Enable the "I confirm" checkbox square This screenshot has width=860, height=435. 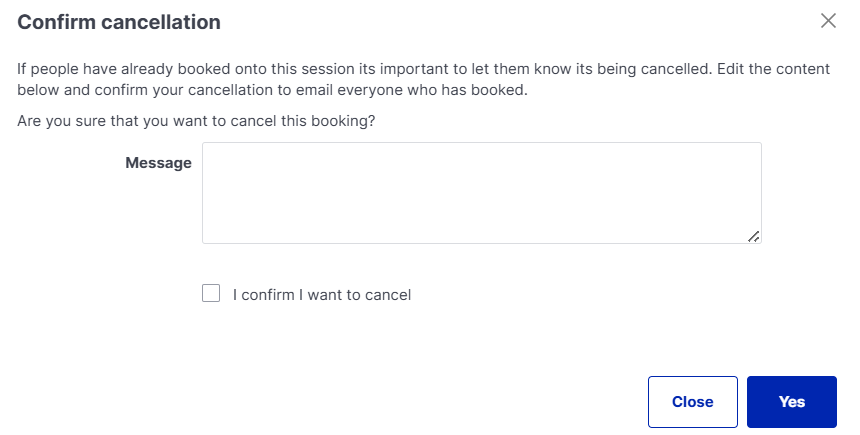coord(211,294)
